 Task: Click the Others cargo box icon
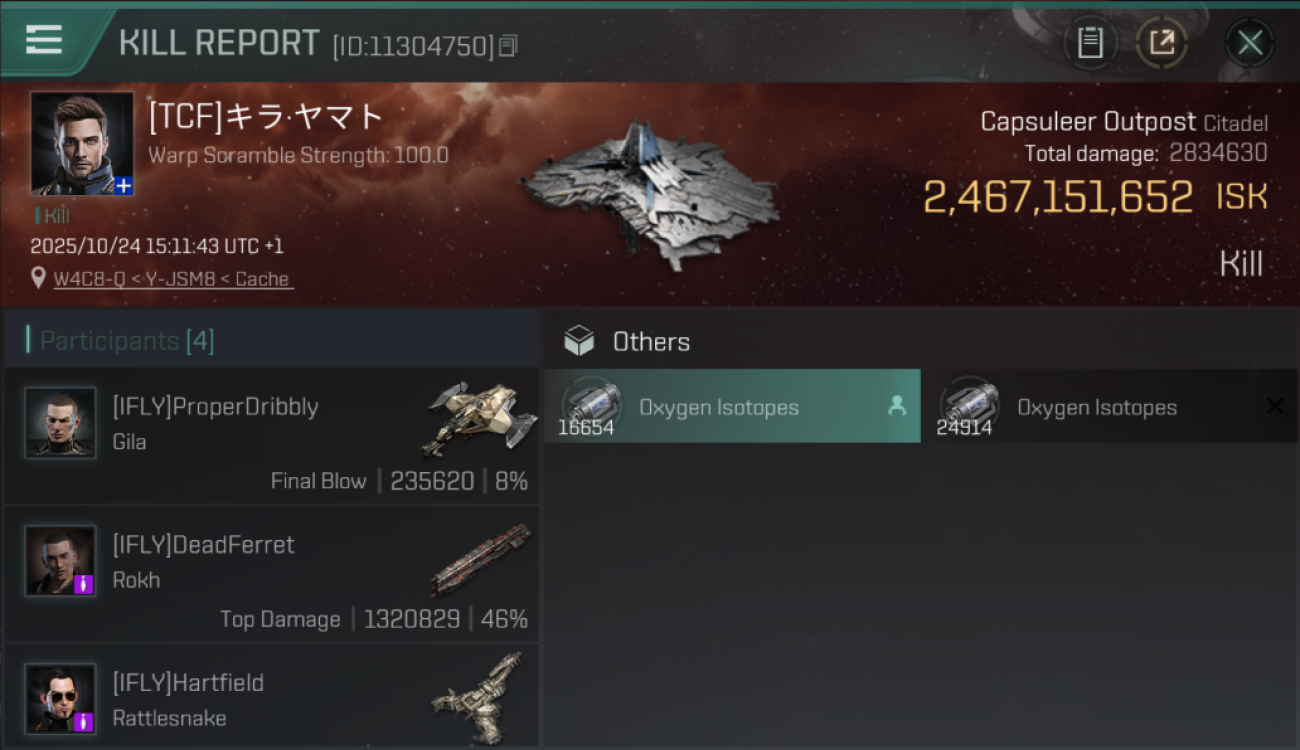click(579, 342)
